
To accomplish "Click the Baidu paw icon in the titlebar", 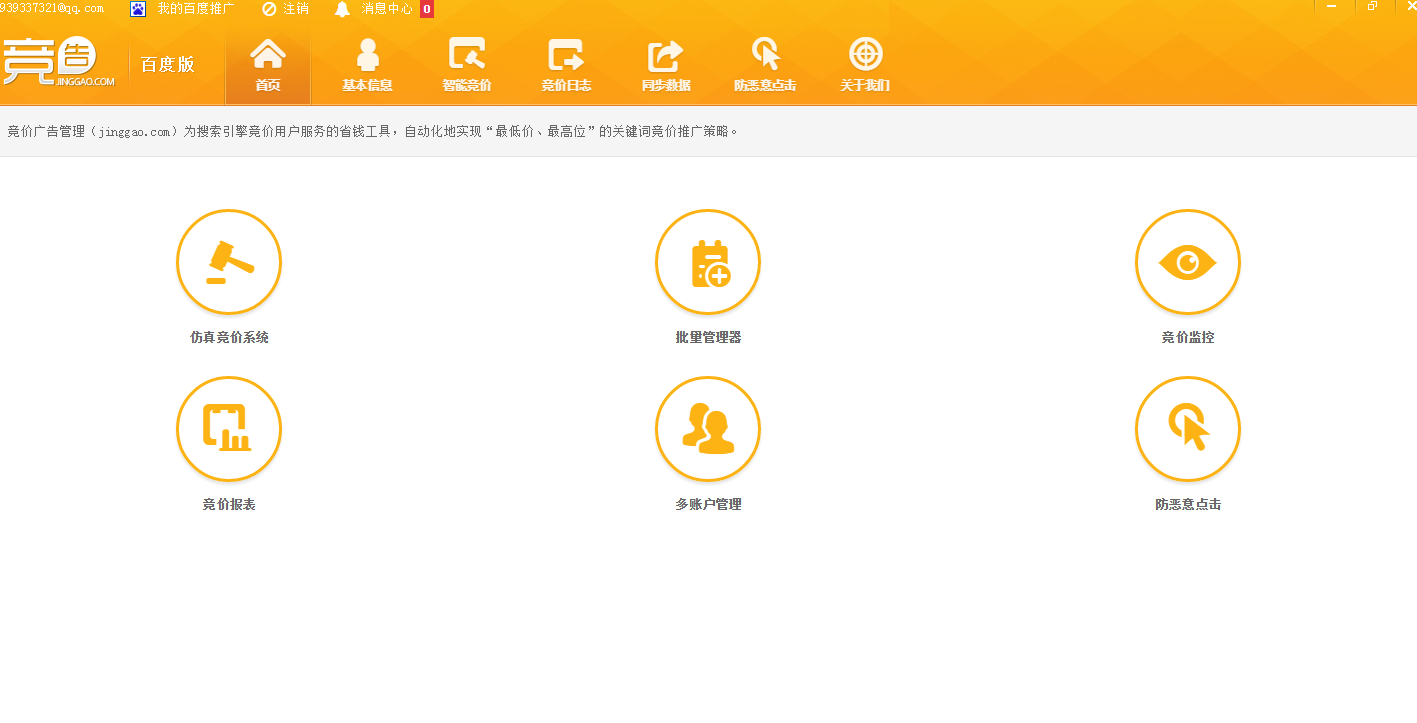I will tap(135, 9).
